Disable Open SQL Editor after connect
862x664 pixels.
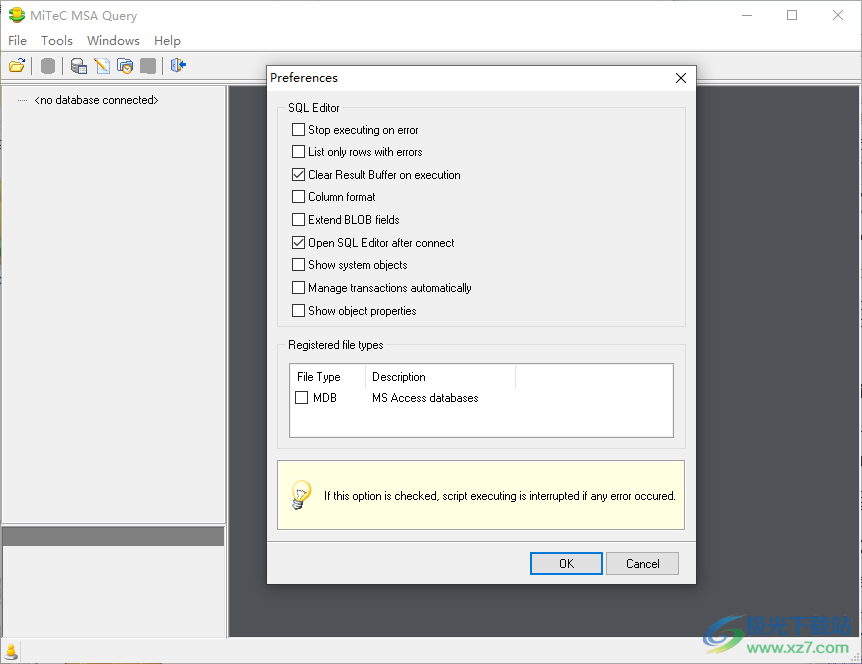299,243
